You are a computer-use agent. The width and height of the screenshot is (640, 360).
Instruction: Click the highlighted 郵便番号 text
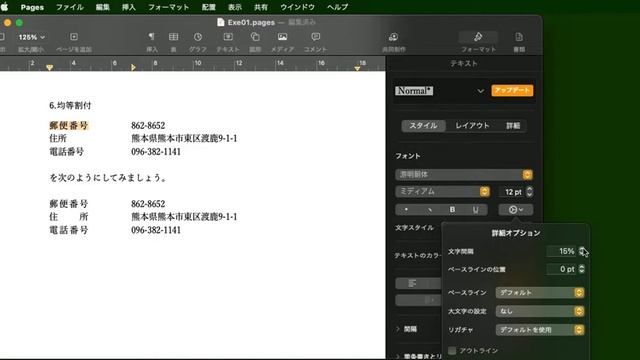[69, 125]
